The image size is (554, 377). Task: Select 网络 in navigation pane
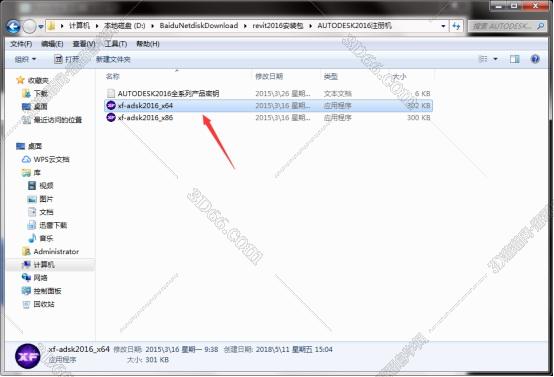pyautogui.click(x=40, y=278)
